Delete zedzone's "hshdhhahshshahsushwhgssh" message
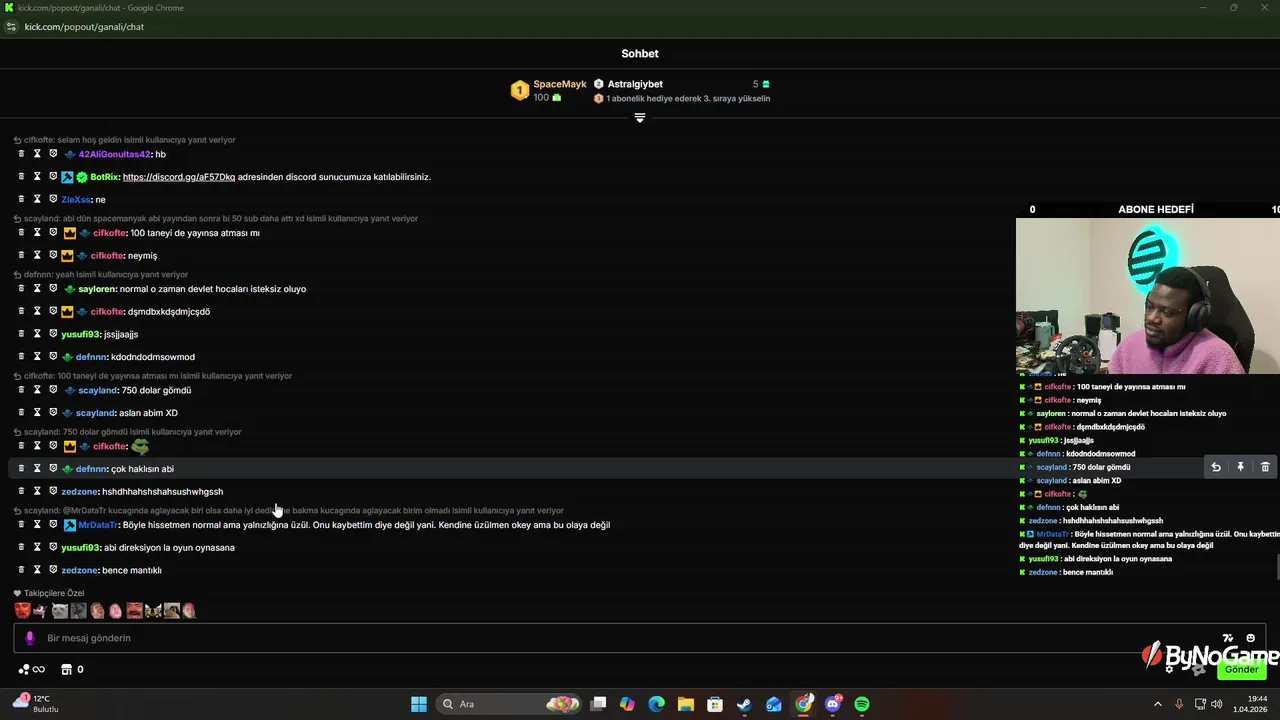The width and height of the screenshot is (1280, 720). coord(21,491)
